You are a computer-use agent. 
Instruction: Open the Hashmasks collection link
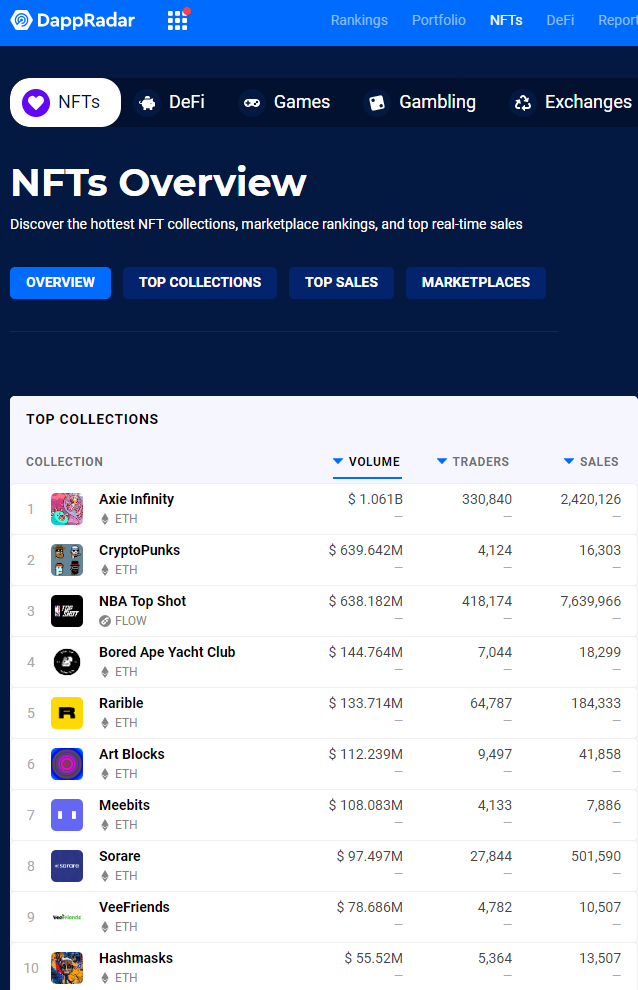(x=136, y=958)
